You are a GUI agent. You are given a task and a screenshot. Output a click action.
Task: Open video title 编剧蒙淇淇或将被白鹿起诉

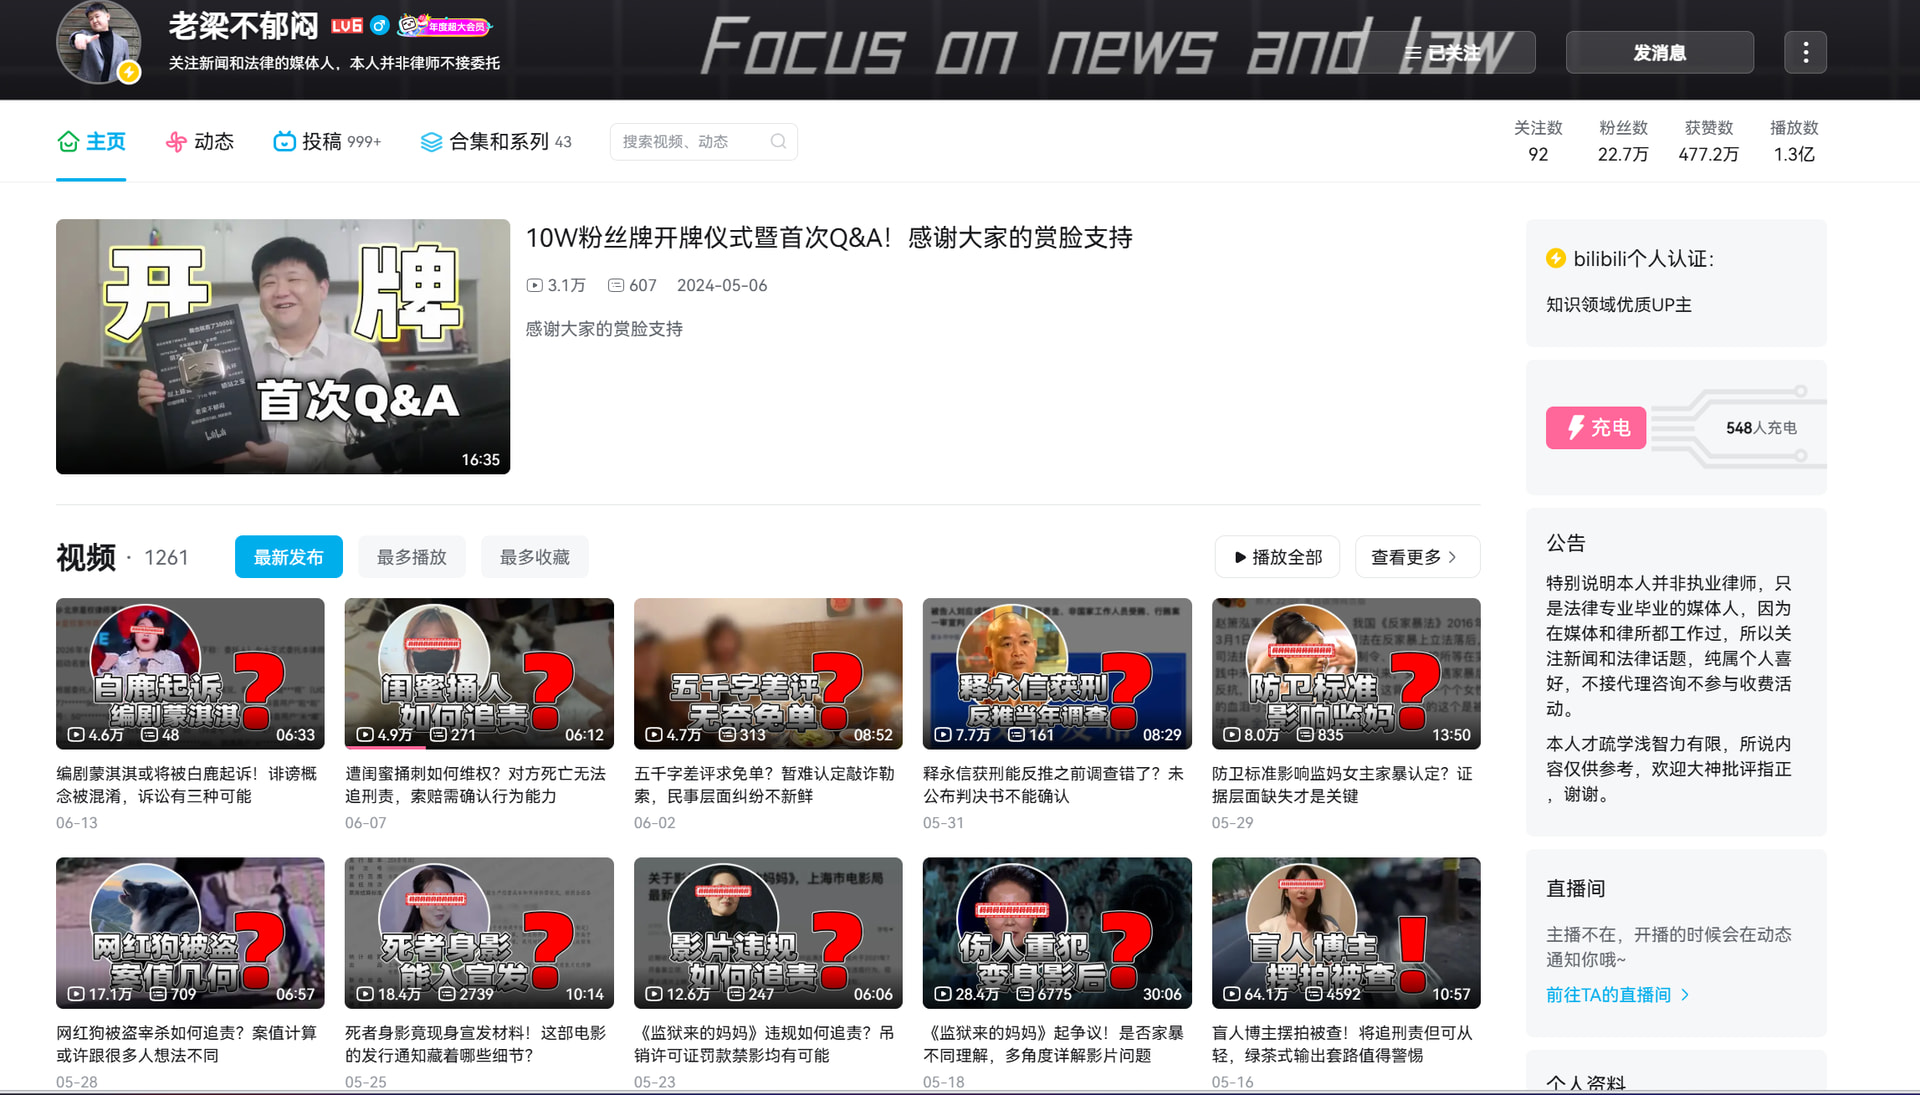(187, 785)
